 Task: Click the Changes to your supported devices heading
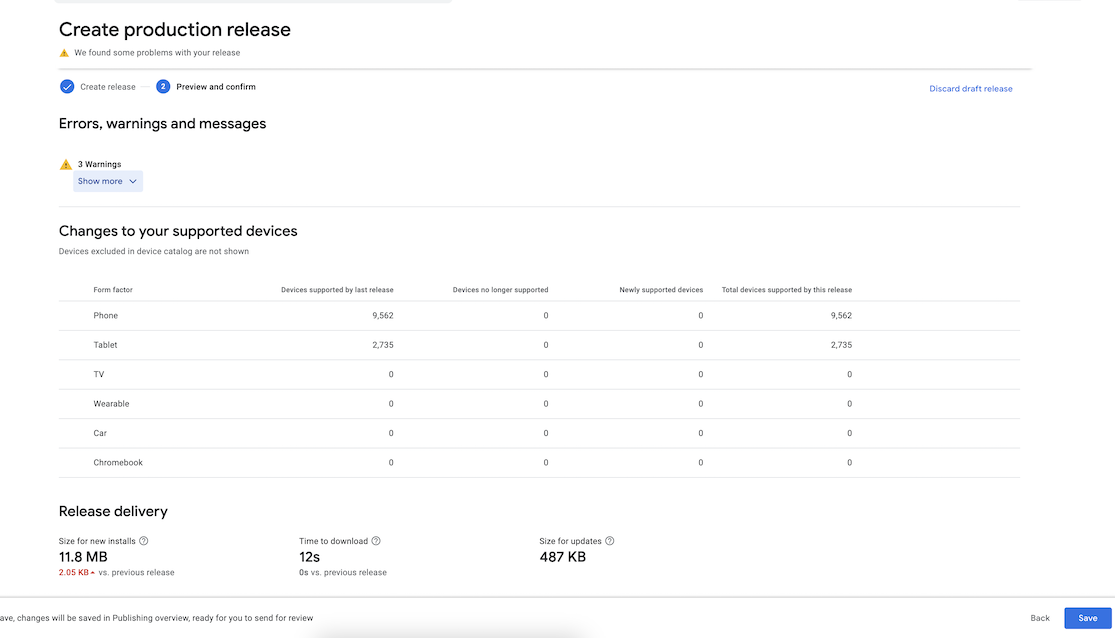tap(178, 231)
